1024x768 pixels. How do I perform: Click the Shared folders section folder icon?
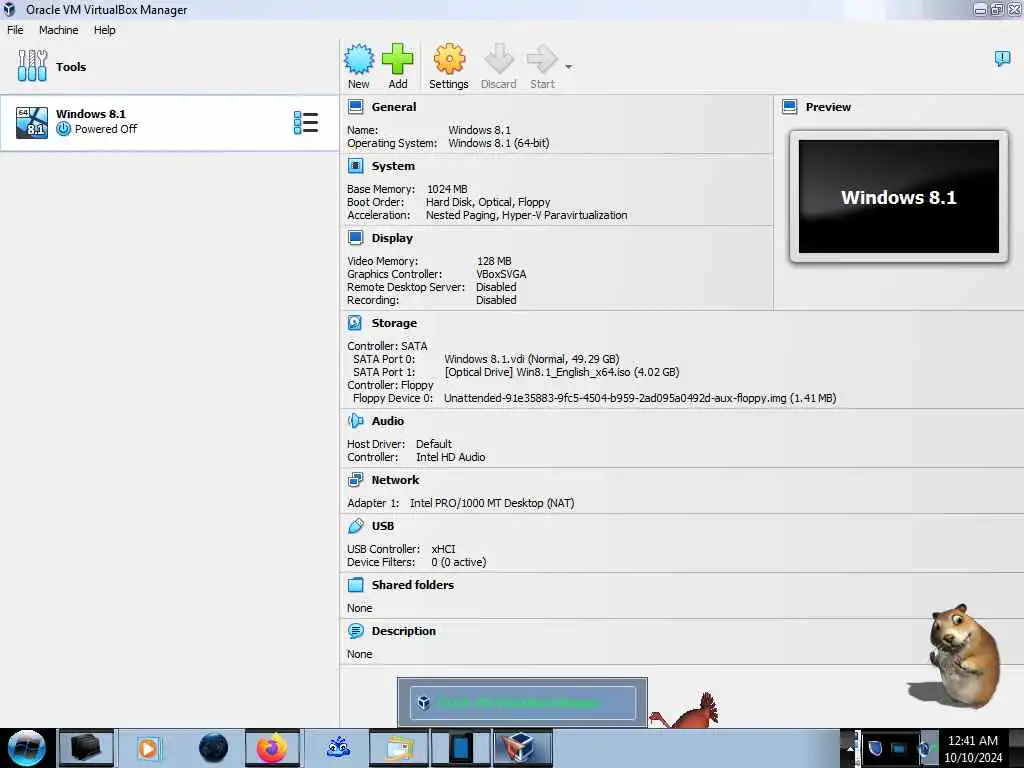[x=355, y=584]
